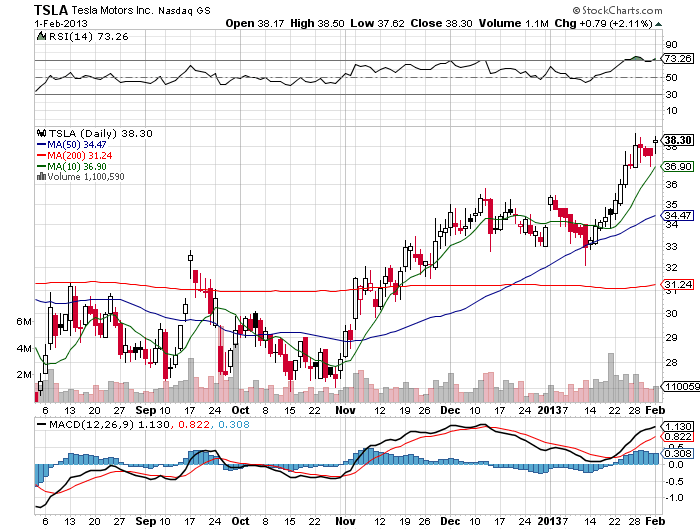The height and width of the screenshot is (530, 700).
Task: Click the High 38.50 value
Action: pyautogui.click(x=317, y=23)
